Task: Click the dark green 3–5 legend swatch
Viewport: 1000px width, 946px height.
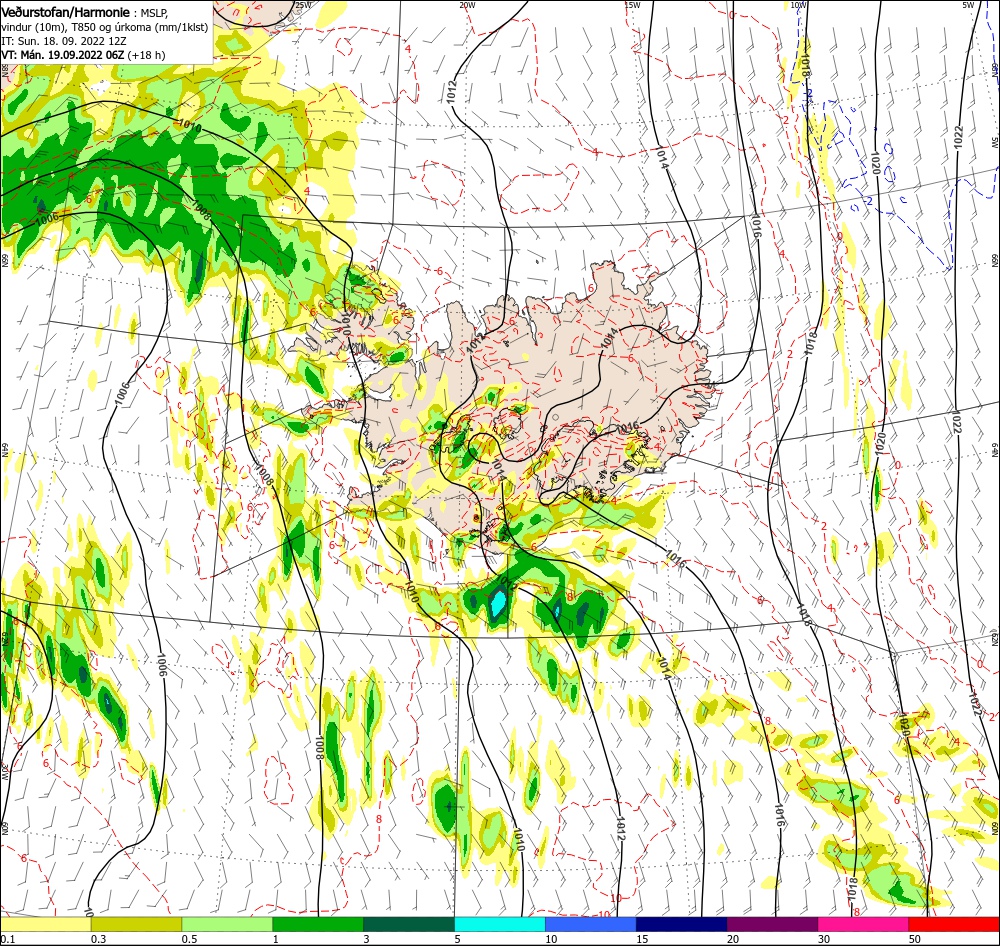Action: (409, 924)
